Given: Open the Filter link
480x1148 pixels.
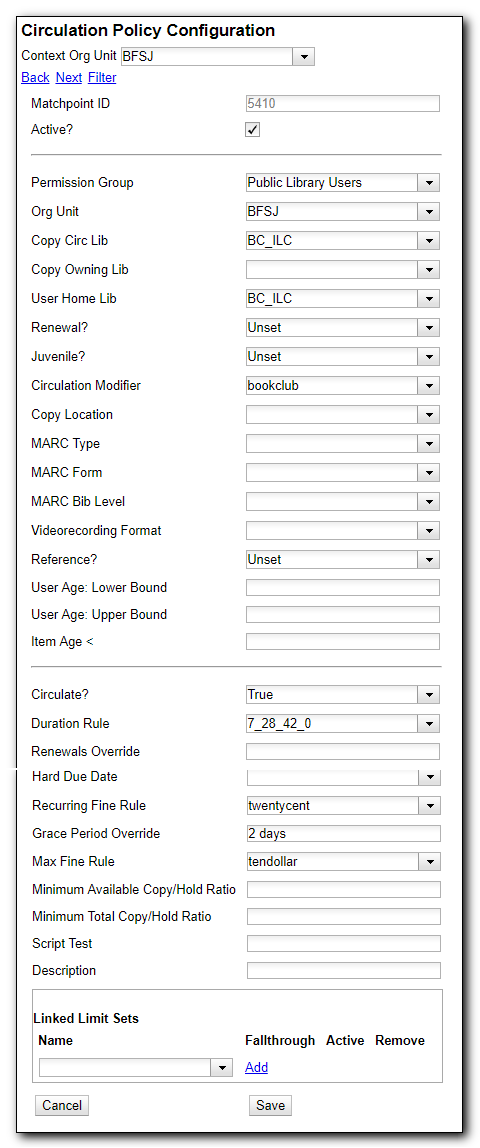Looking at the screenshot, I should 102,78.
